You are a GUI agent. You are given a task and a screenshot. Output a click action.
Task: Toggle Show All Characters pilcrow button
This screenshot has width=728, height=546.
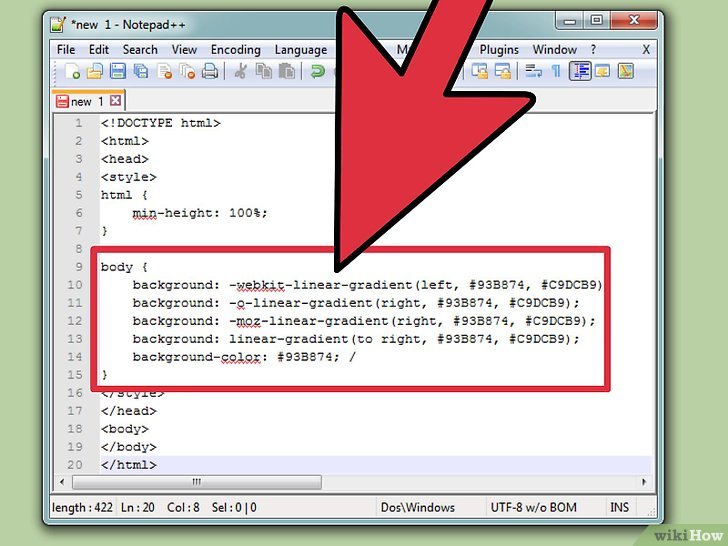pyautogui.click(x=557, y=71)
